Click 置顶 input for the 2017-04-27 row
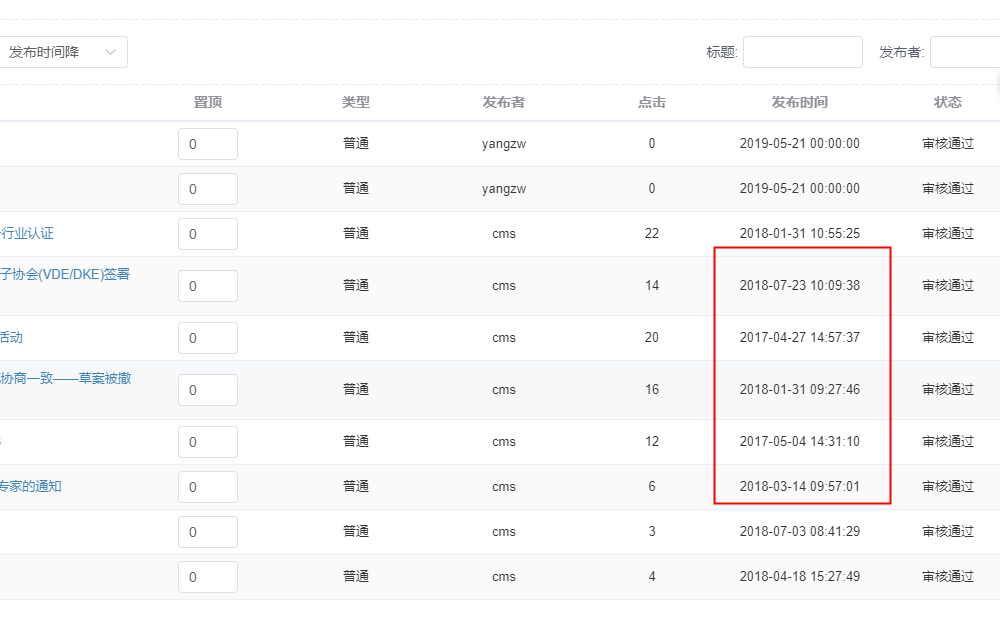 point(208,338)
